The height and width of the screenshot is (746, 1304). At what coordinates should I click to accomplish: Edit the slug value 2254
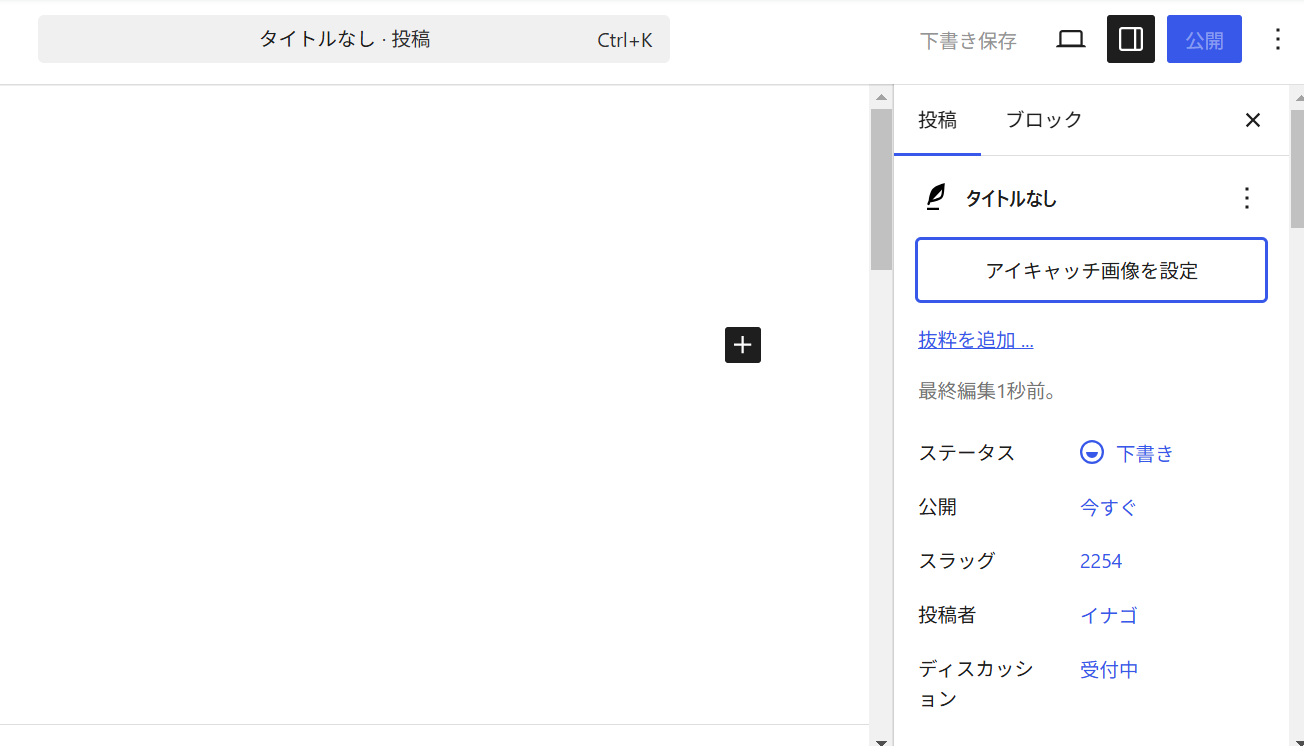(1100, 561)
